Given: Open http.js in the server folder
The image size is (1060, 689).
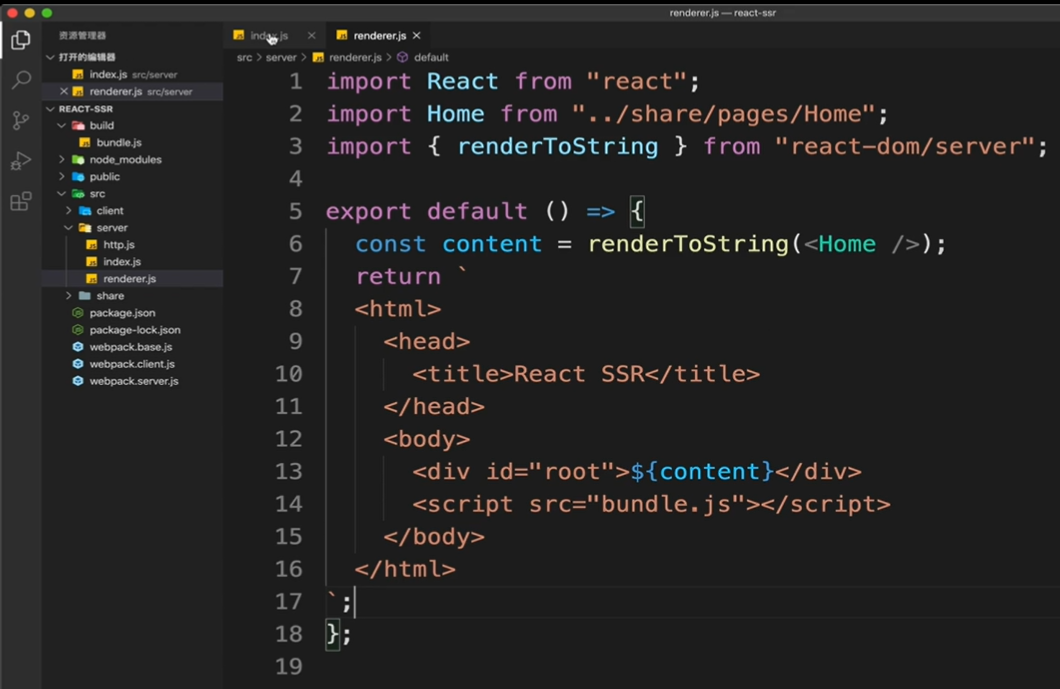Looking at the screenshot, I should (118, 245).
